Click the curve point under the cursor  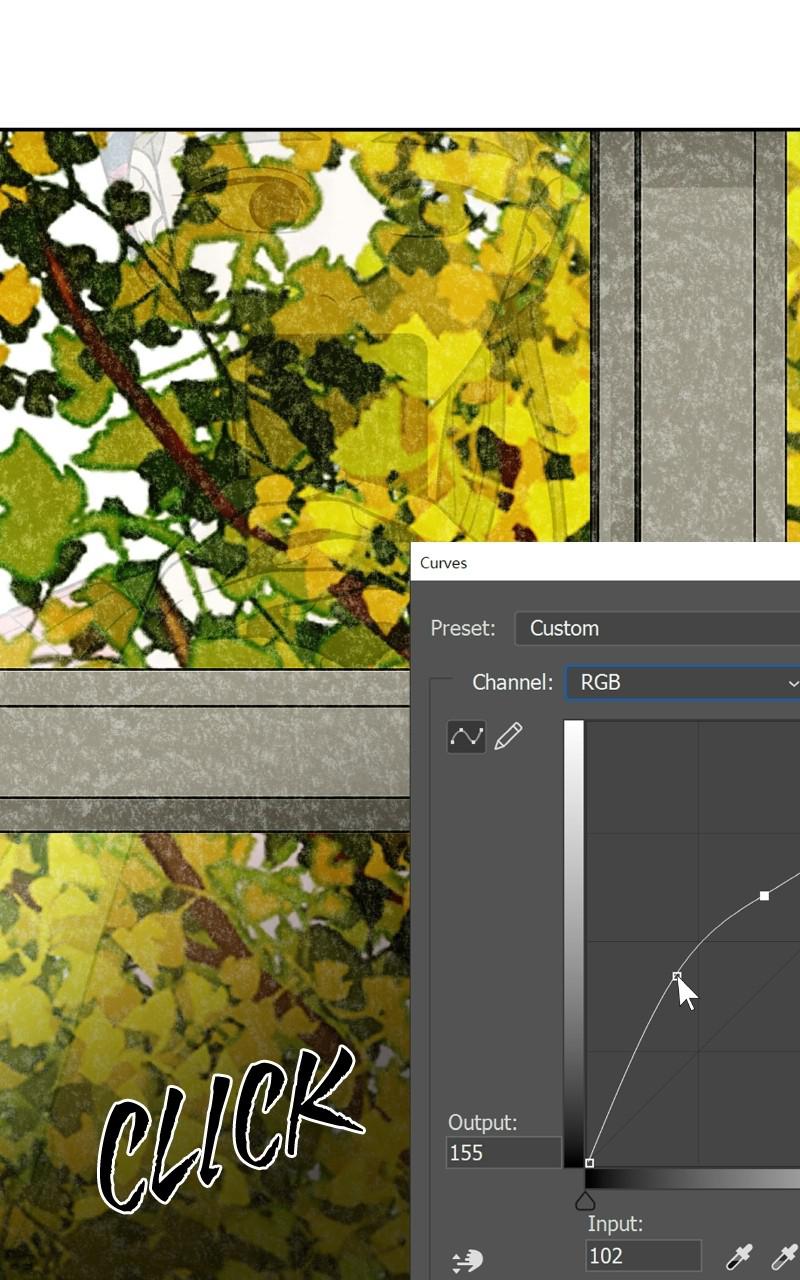(677, 976)
